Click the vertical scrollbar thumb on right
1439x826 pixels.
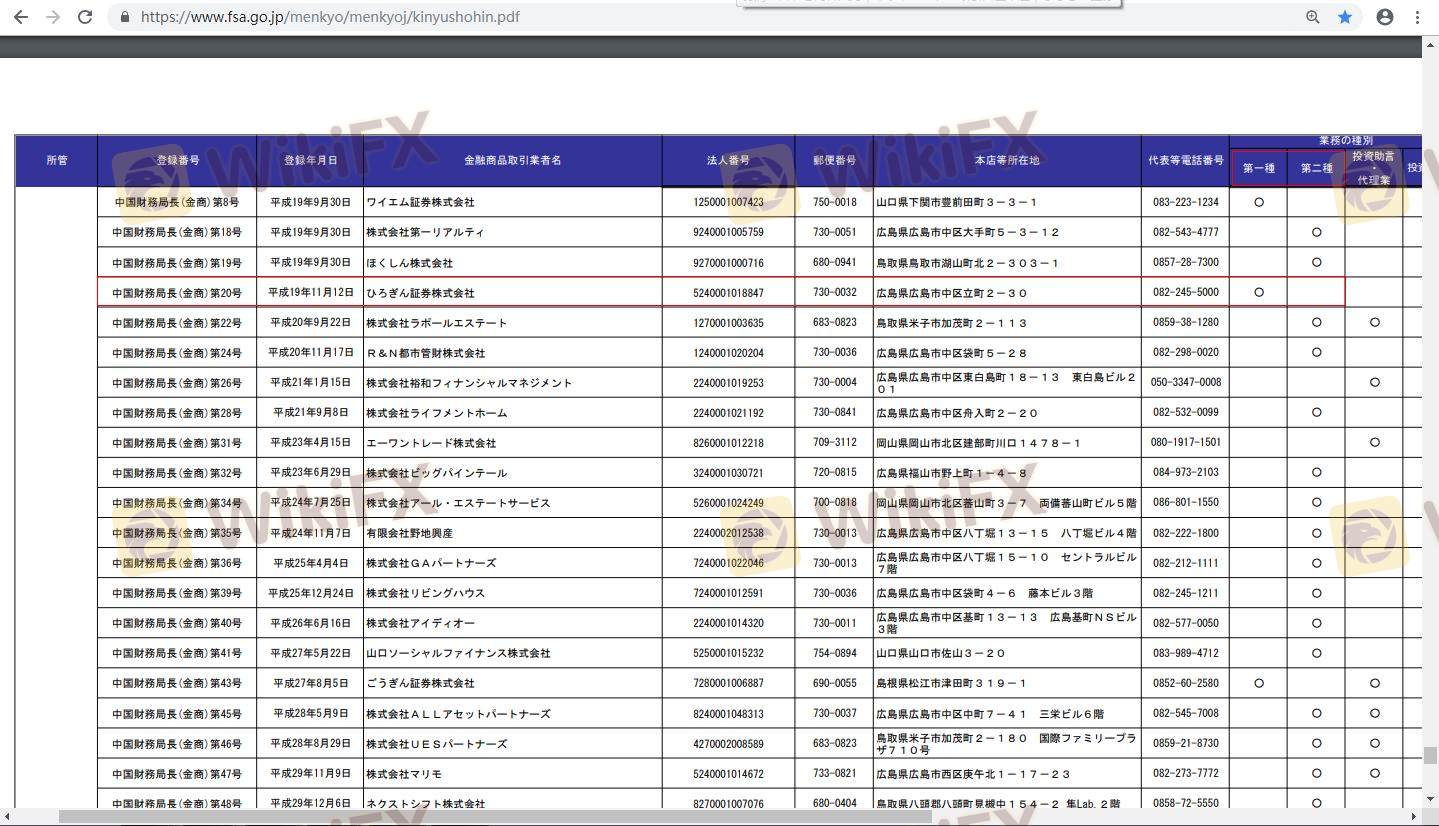1430,755
